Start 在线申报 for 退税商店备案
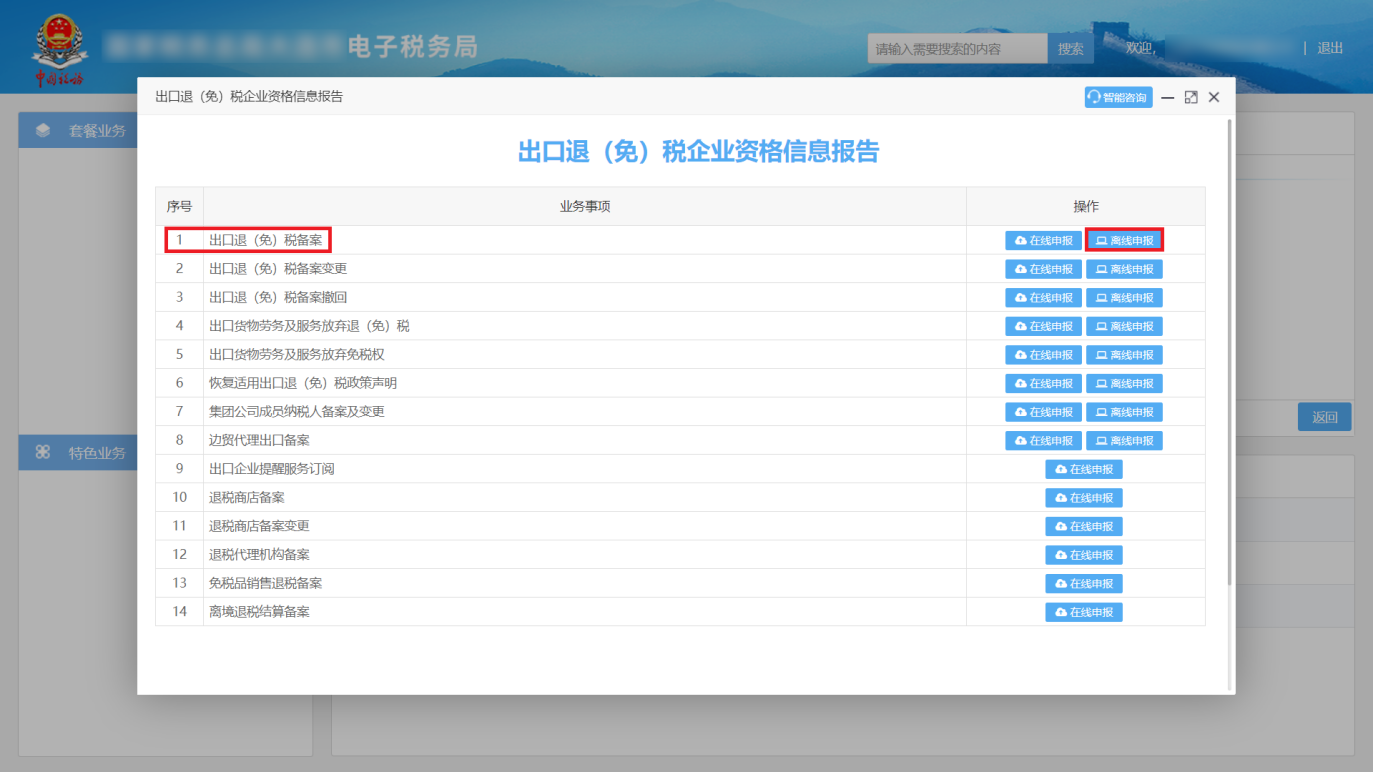 click(1083, 497)
